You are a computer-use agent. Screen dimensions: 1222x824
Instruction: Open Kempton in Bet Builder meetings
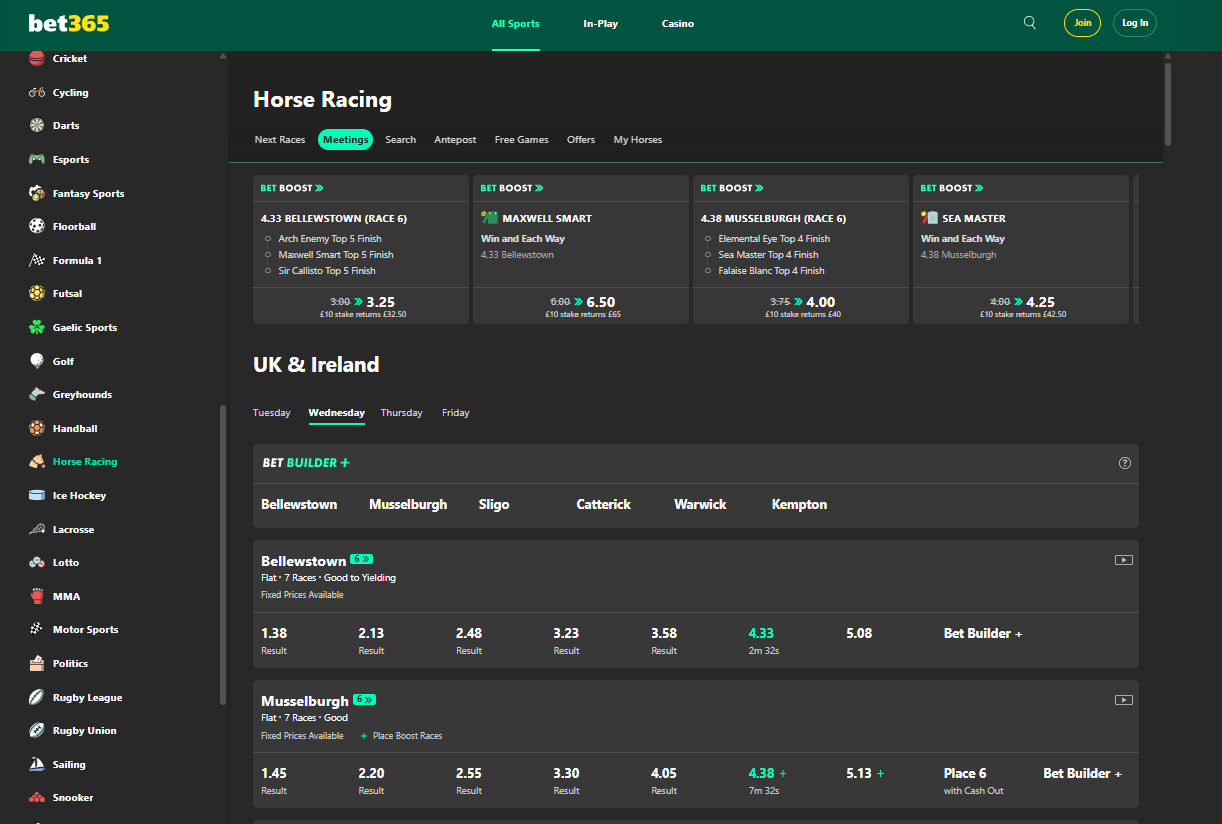coord(799,505)
